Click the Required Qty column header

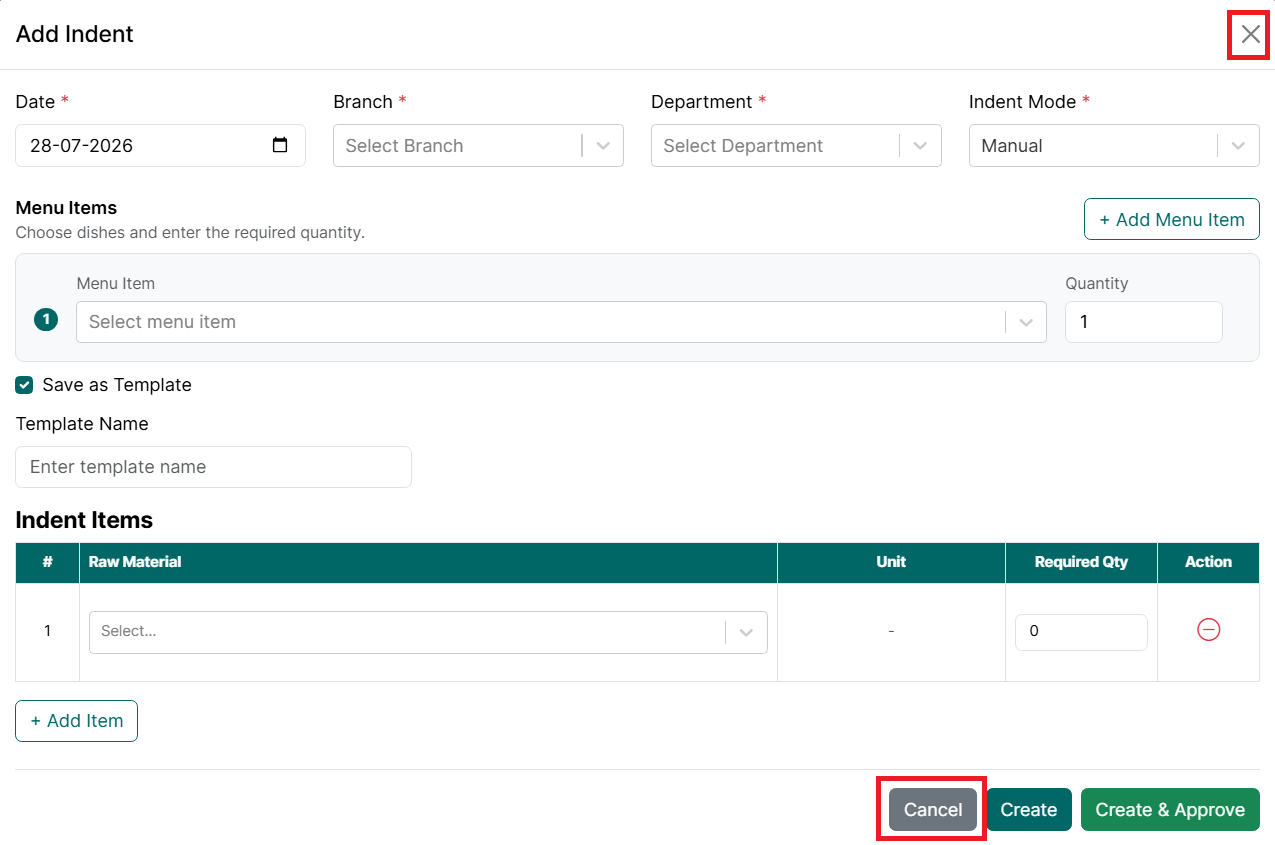tap(1081, 562)
